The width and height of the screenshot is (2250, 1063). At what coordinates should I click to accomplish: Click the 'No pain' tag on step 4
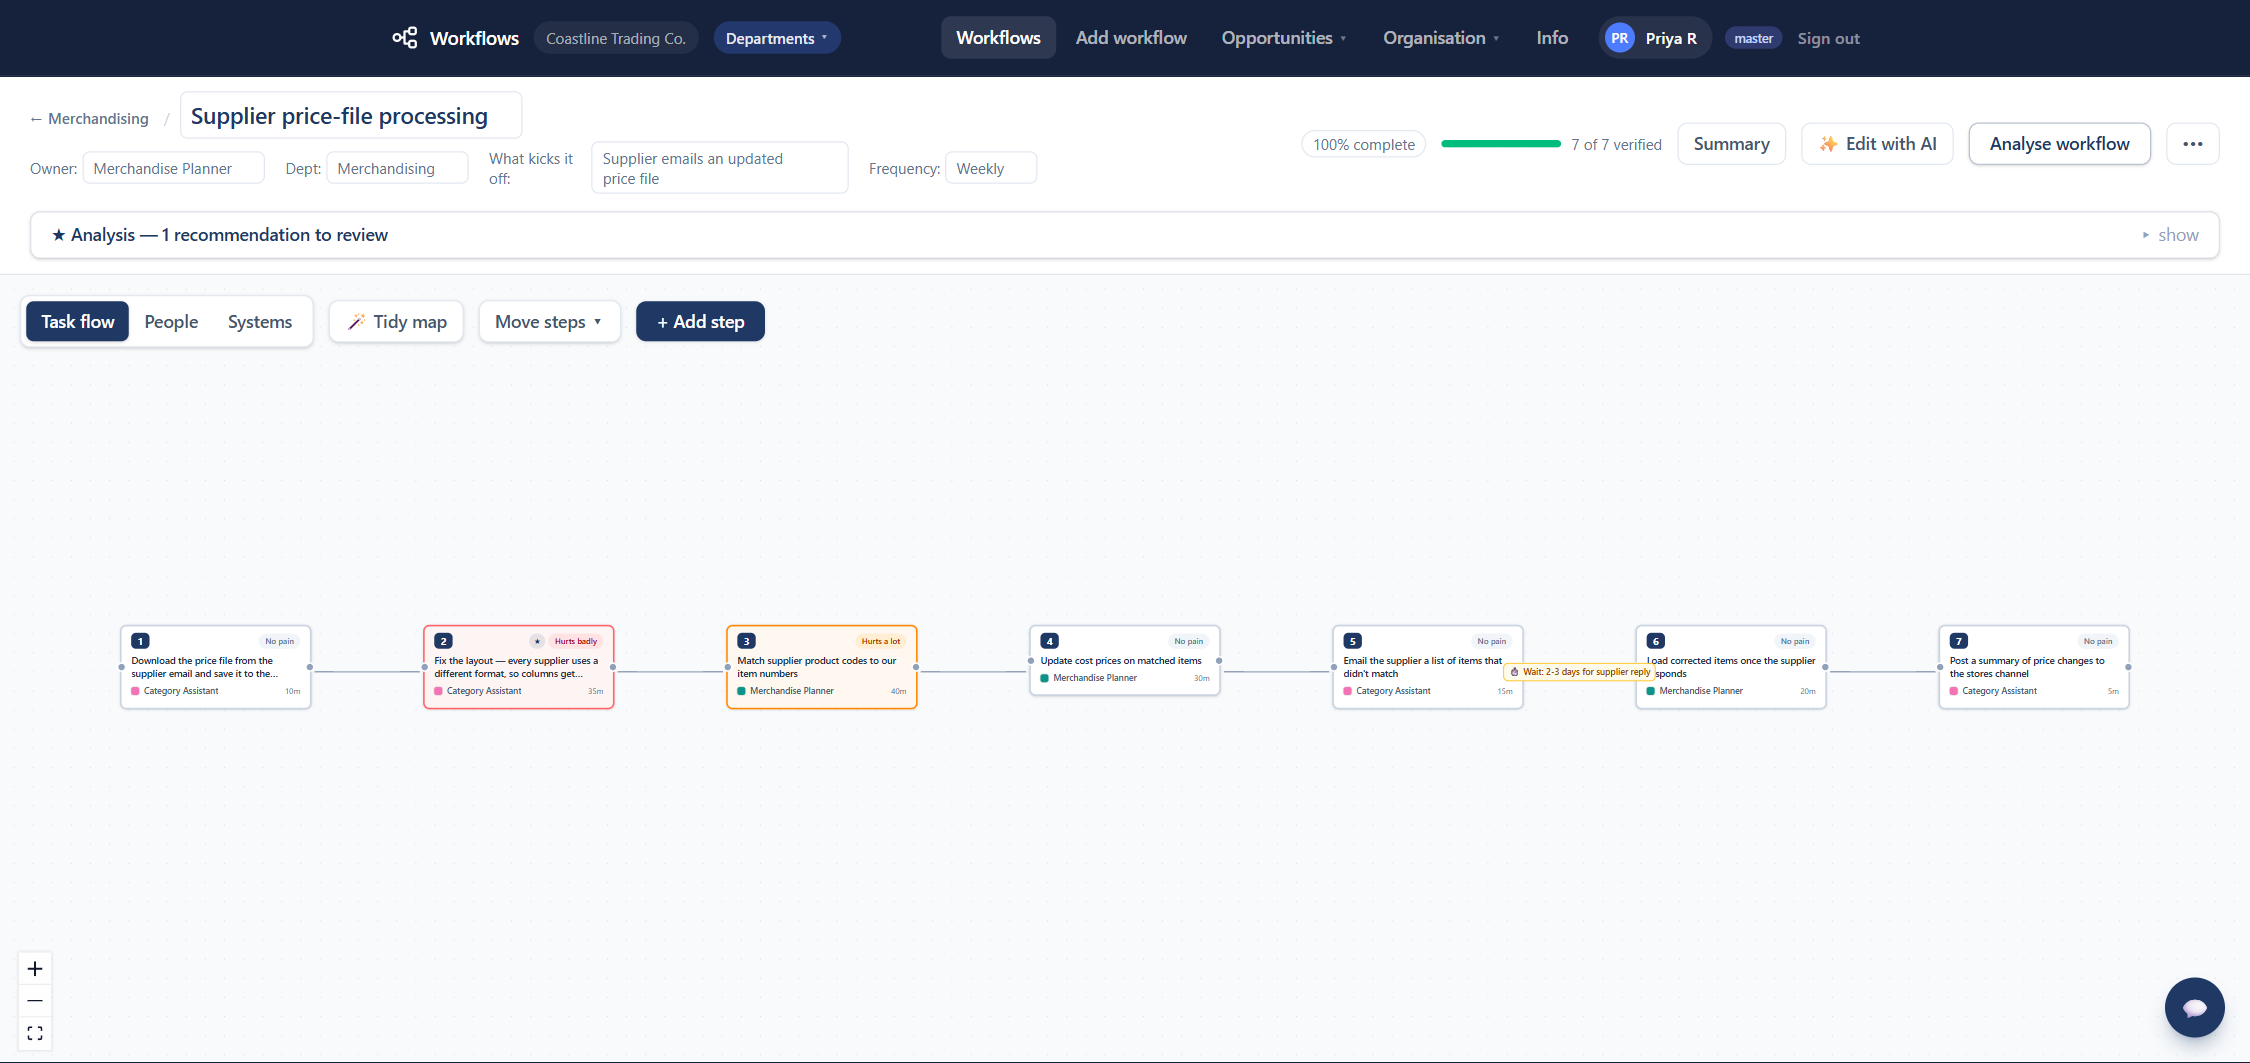(1189, 641)
